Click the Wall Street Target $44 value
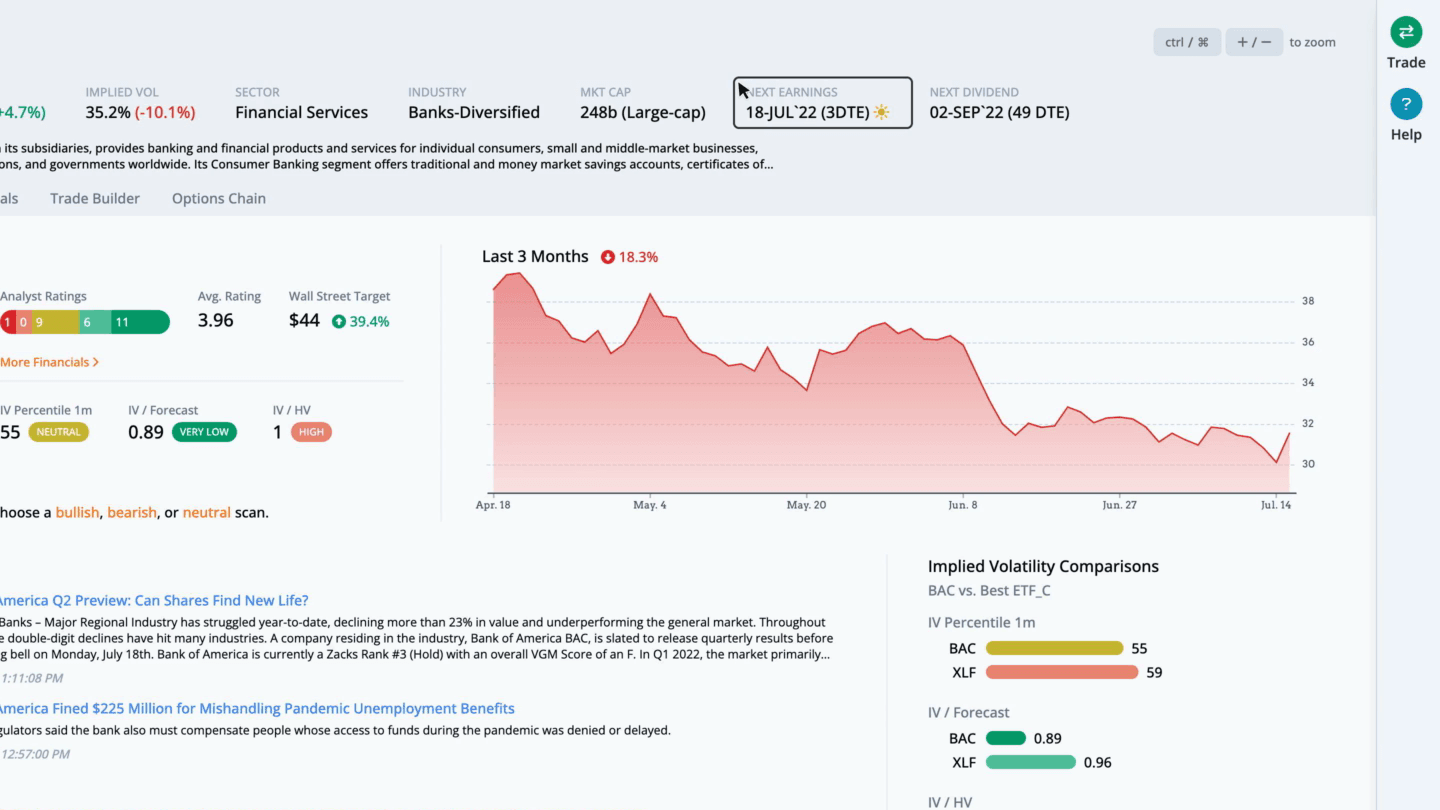Viewport: 1440px width, 810px height. pos(304,320)
